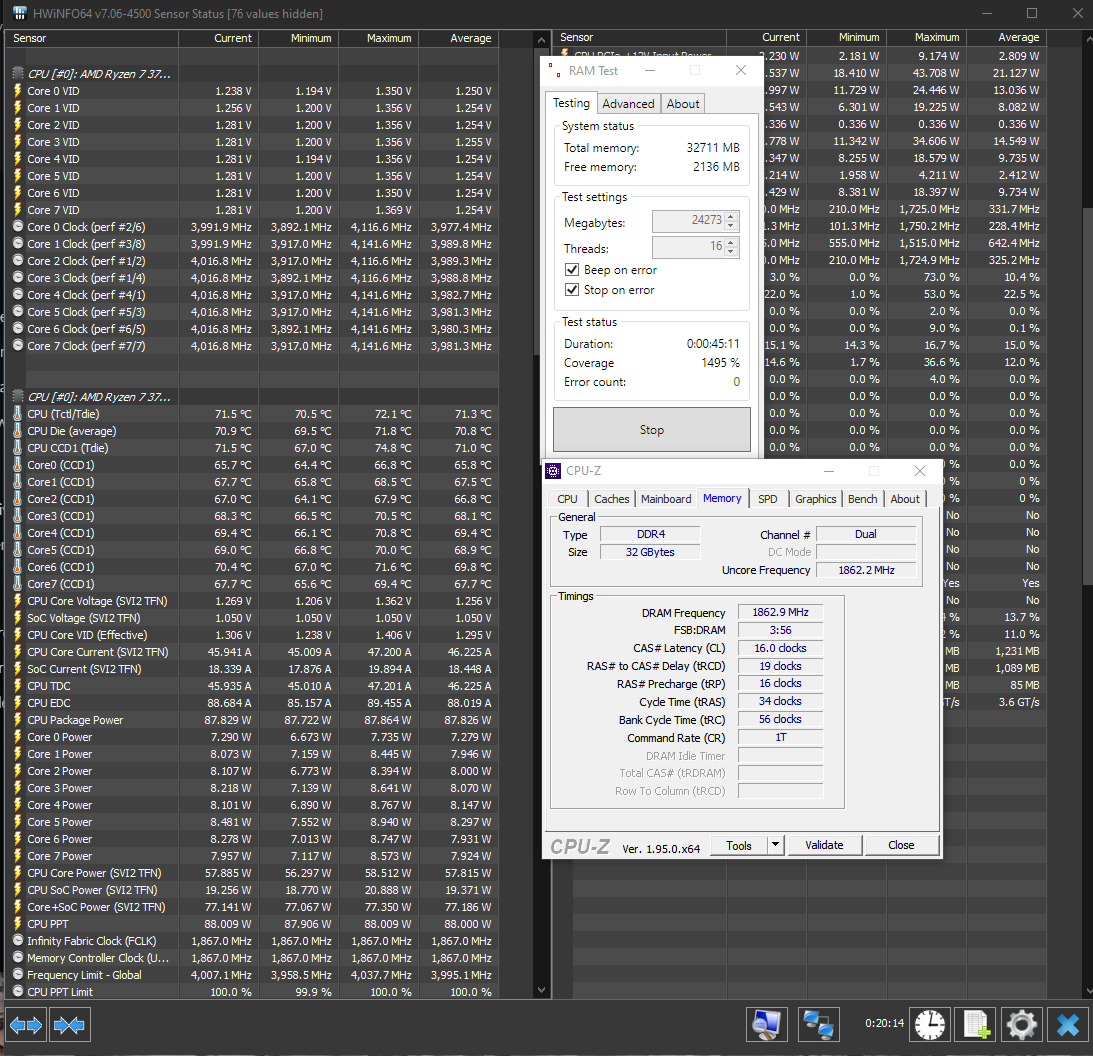The image size is (1093, 1056).
Task: Click clock icon beside Frequency Limit - Global
Action: pyautogui.click(x=18, y=975)
